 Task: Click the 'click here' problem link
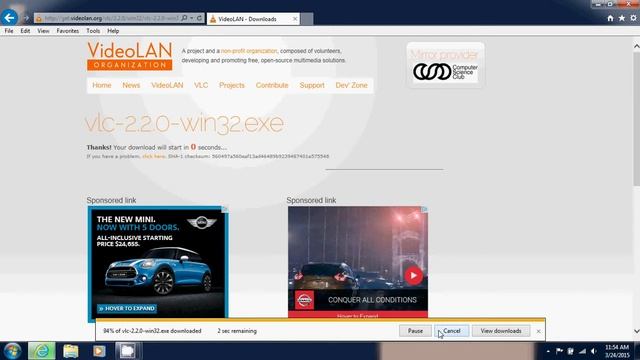pos(154,156)
